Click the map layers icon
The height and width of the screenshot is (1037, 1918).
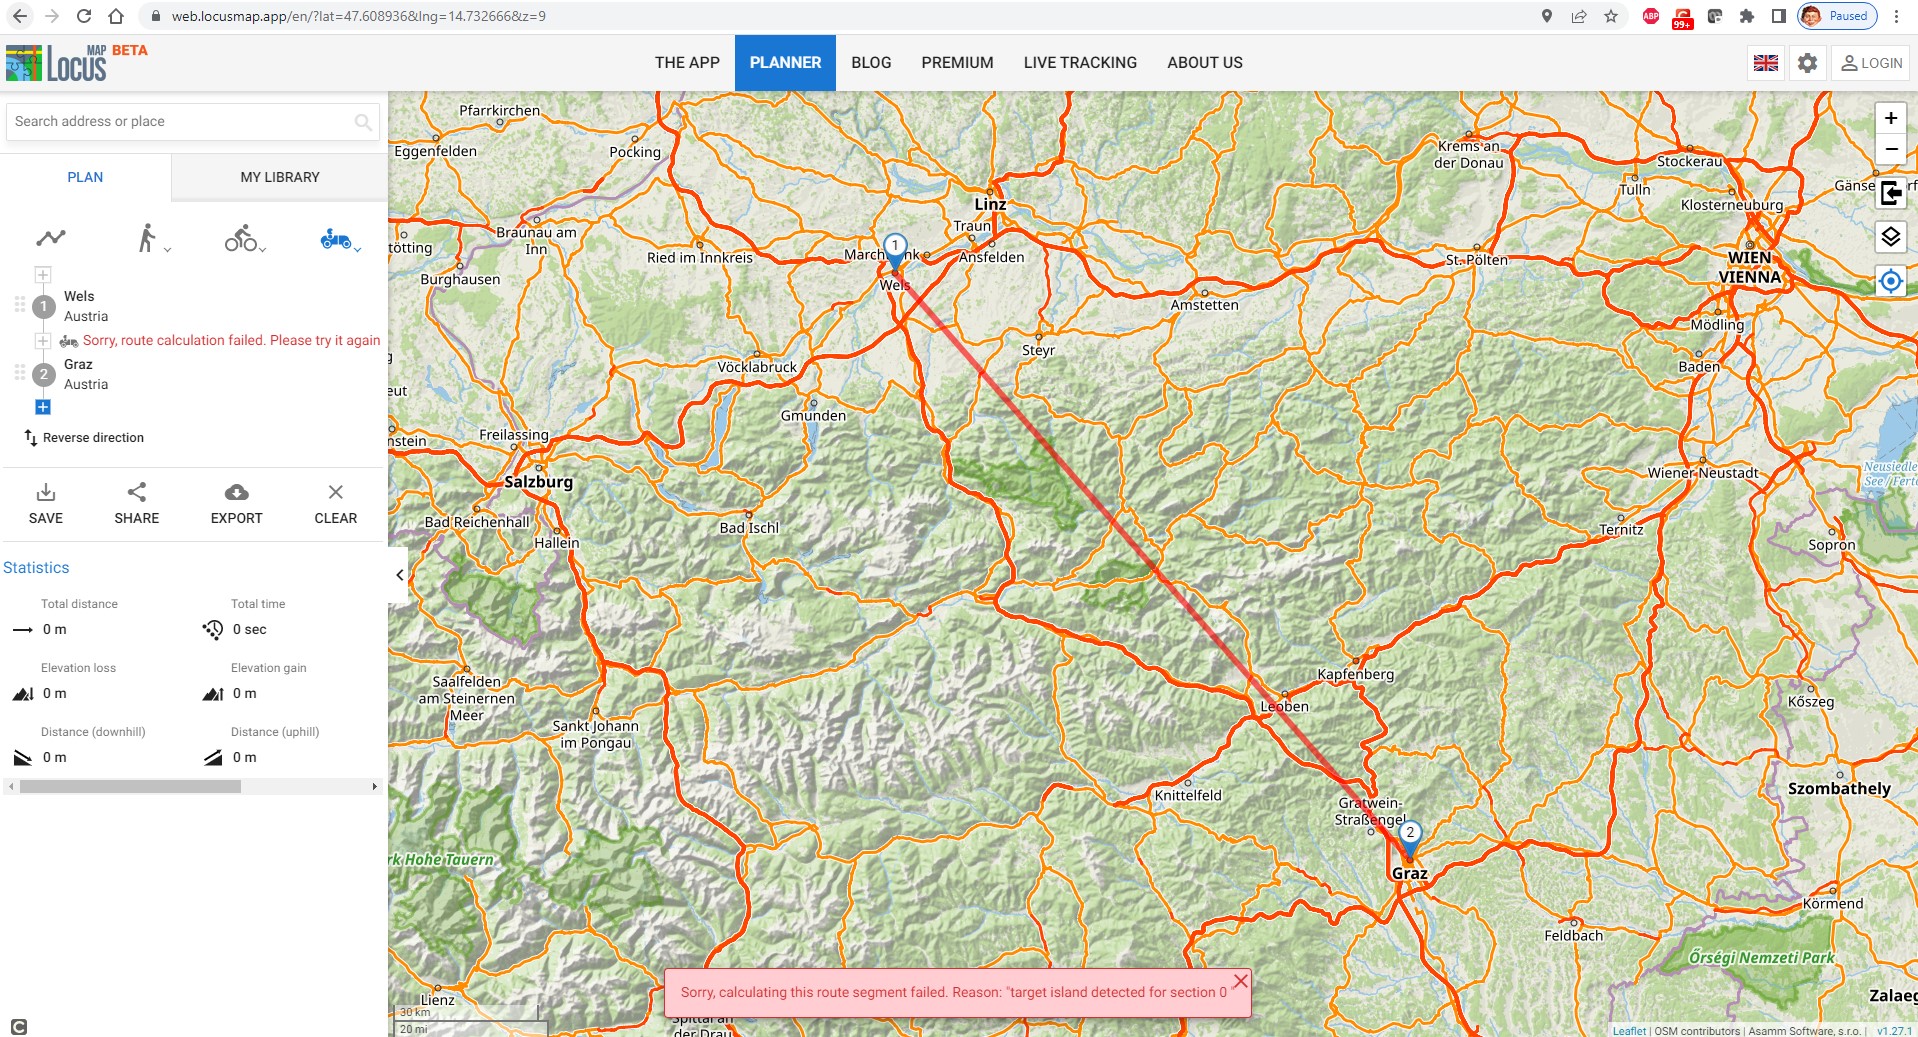[1890, 237]
